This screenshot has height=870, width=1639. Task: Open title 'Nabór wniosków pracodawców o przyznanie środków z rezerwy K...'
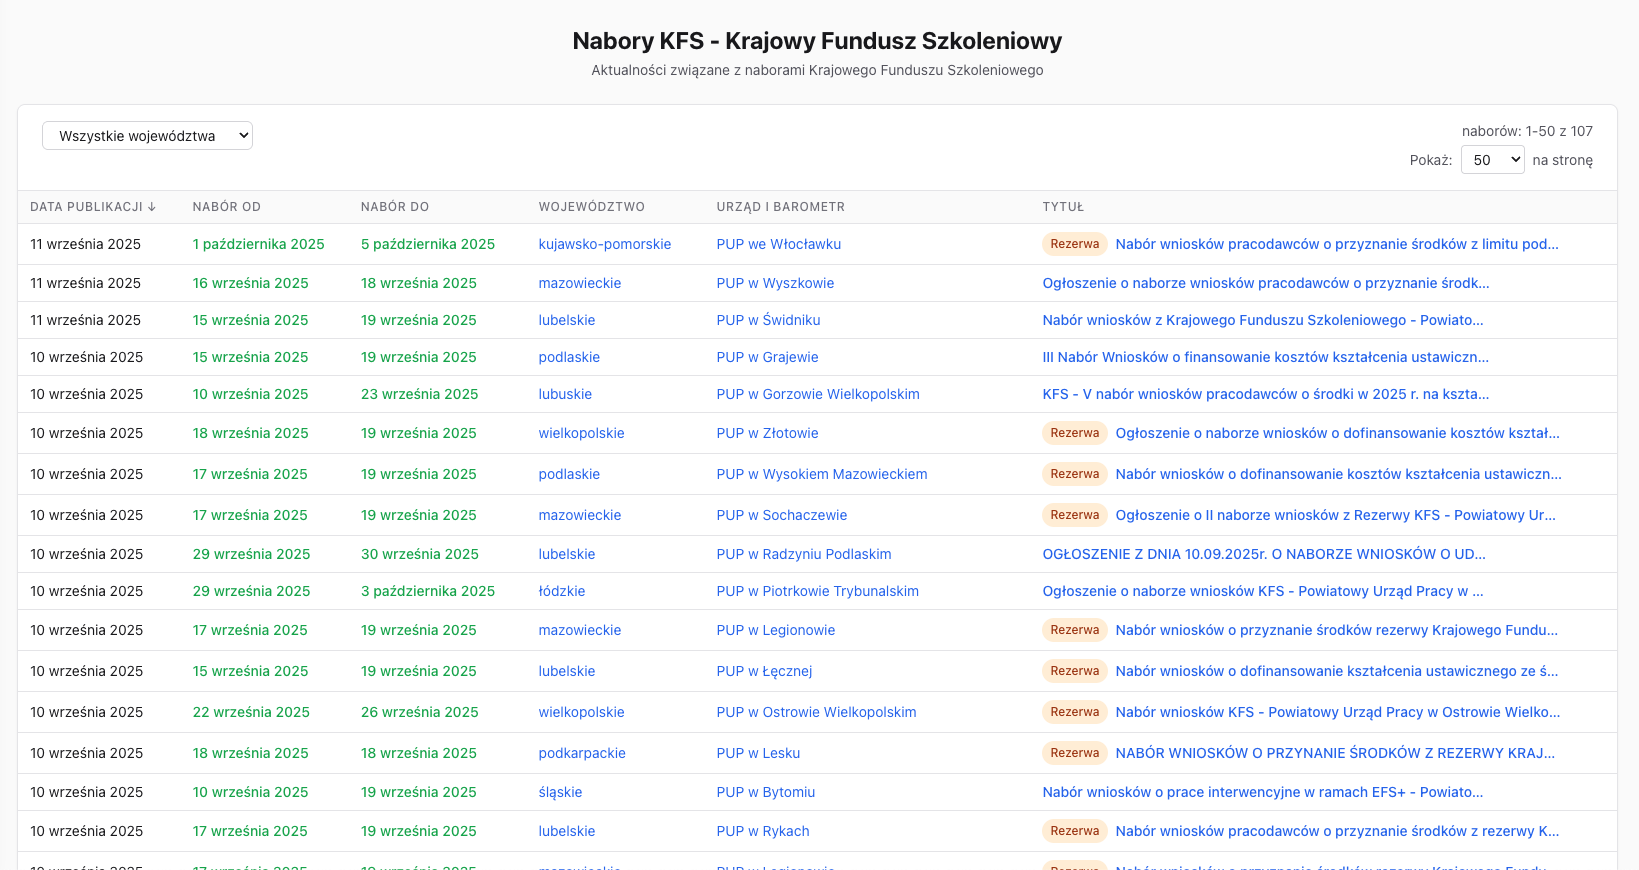pyautogui.click(x=1337, y=831)
